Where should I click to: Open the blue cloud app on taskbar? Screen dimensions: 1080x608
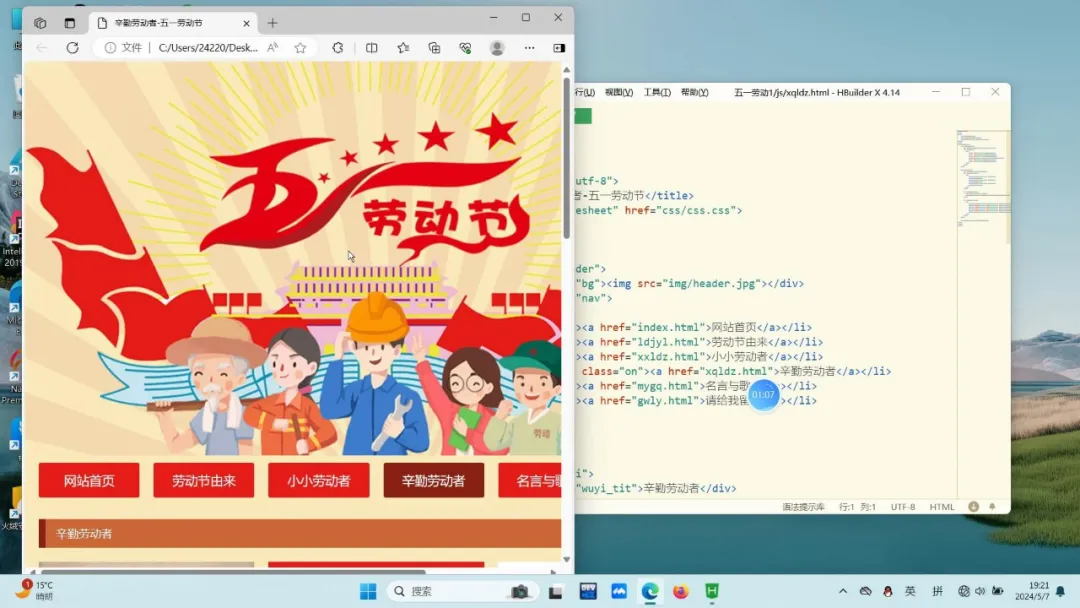tap(619, 591)
